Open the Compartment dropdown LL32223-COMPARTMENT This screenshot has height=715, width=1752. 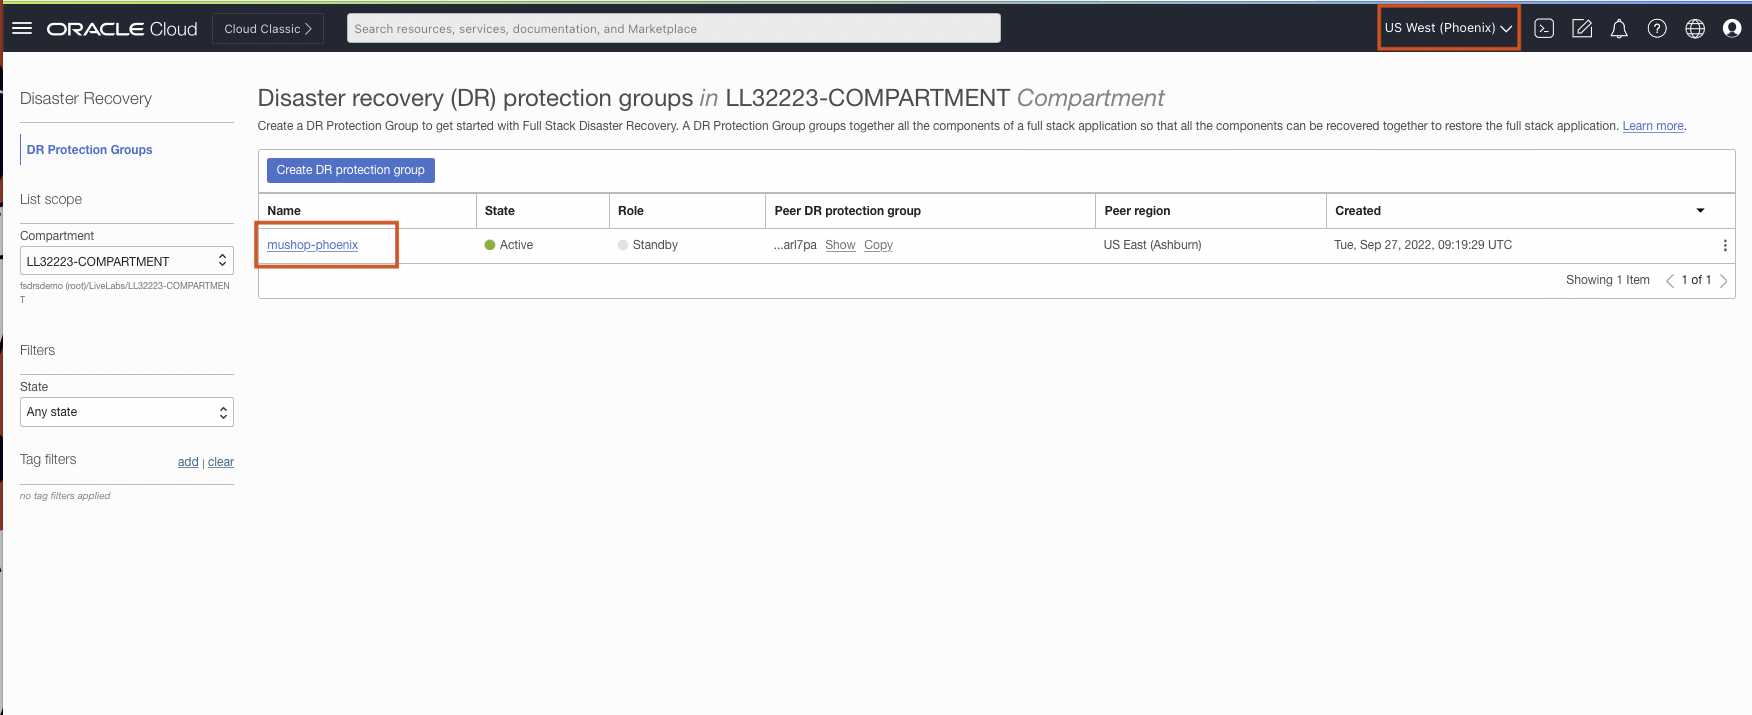pyautogui.click(x=127, y=261)
